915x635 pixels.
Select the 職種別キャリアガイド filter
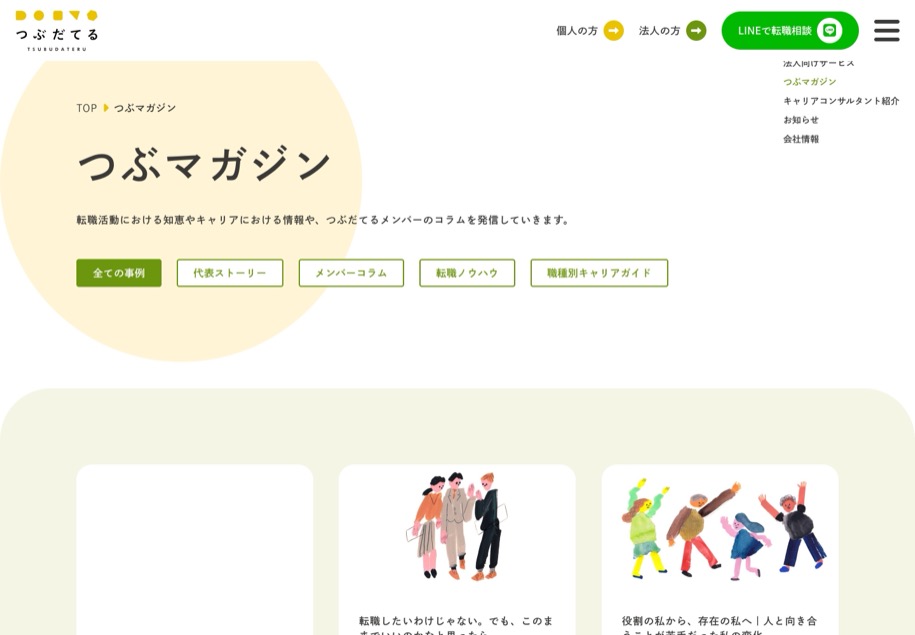(x=599, y=273)
